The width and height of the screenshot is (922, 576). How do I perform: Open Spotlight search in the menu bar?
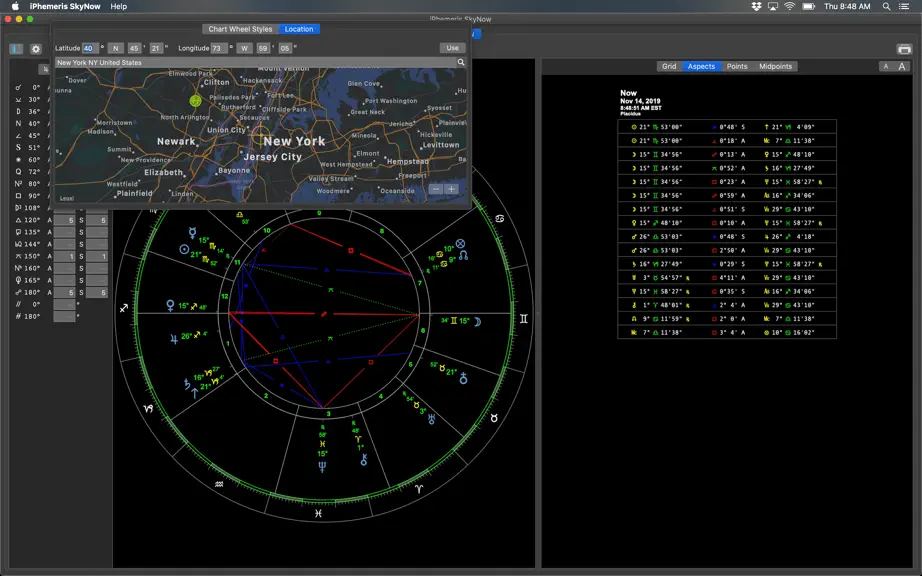tap(886, 6)
